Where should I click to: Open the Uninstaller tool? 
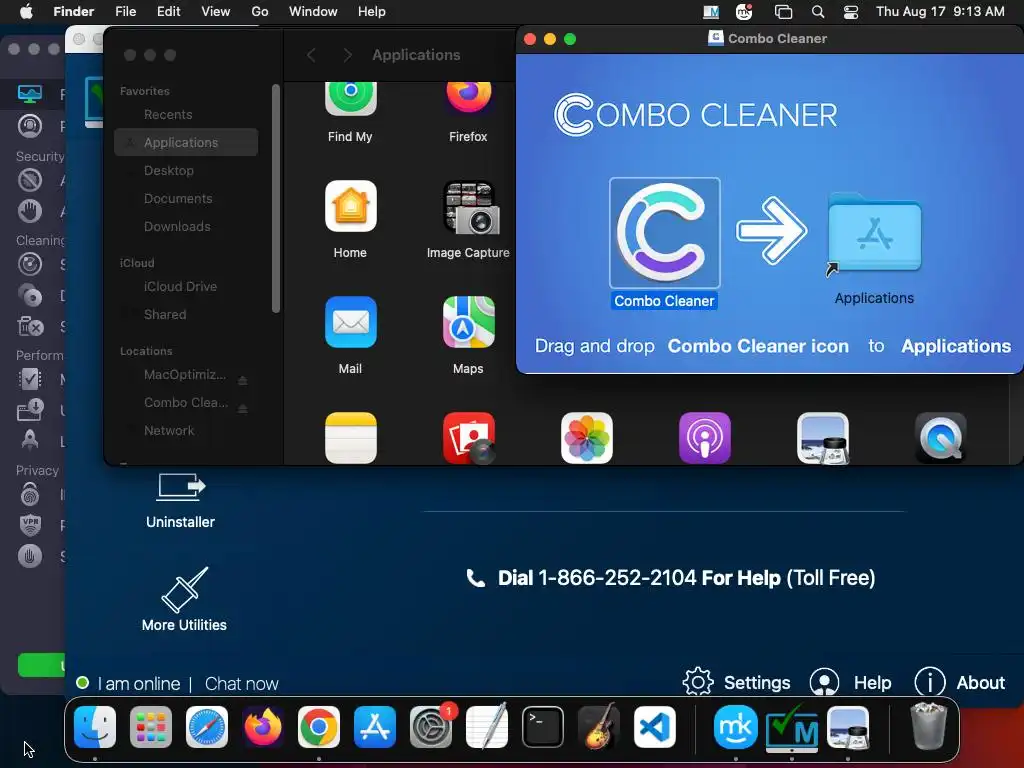[x=180, y=500]
